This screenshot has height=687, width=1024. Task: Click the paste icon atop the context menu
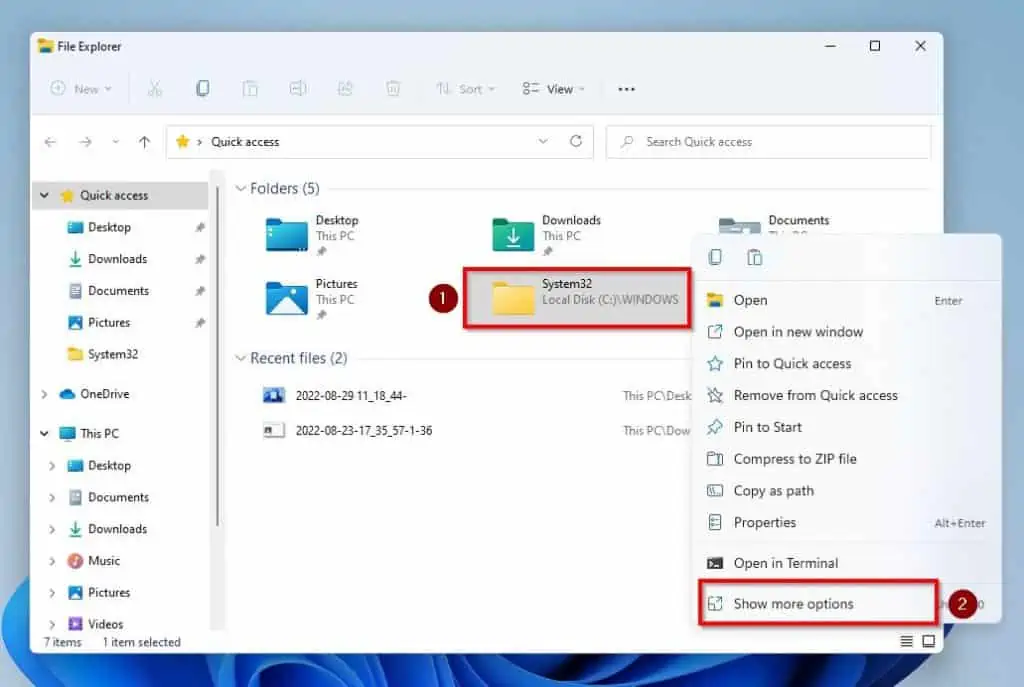pyautogui.click(x=755, y=258)
